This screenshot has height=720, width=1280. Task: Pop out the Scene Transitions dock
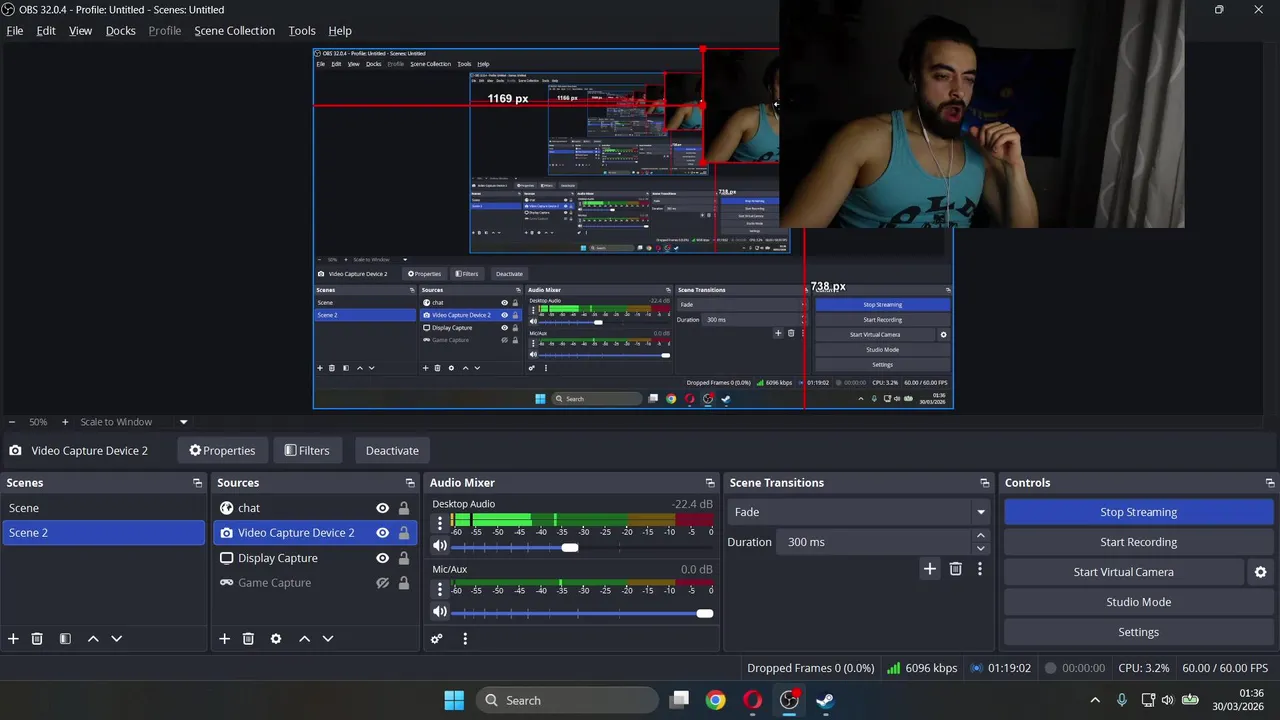(x=984, y=483)
